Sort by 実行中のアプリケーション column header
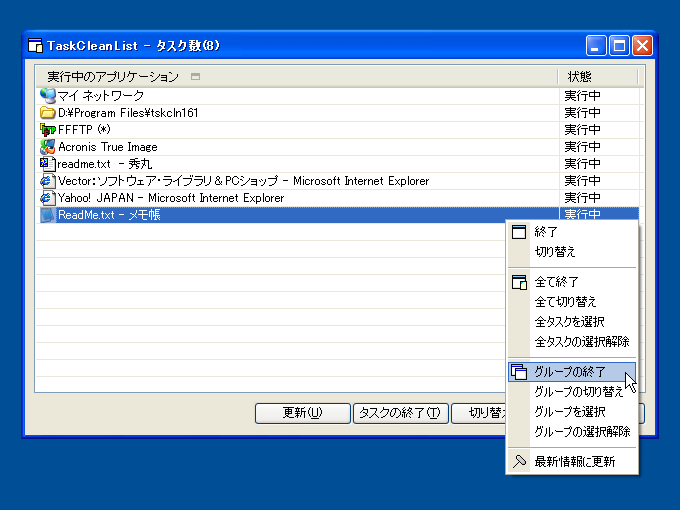 tap(297, 77)
